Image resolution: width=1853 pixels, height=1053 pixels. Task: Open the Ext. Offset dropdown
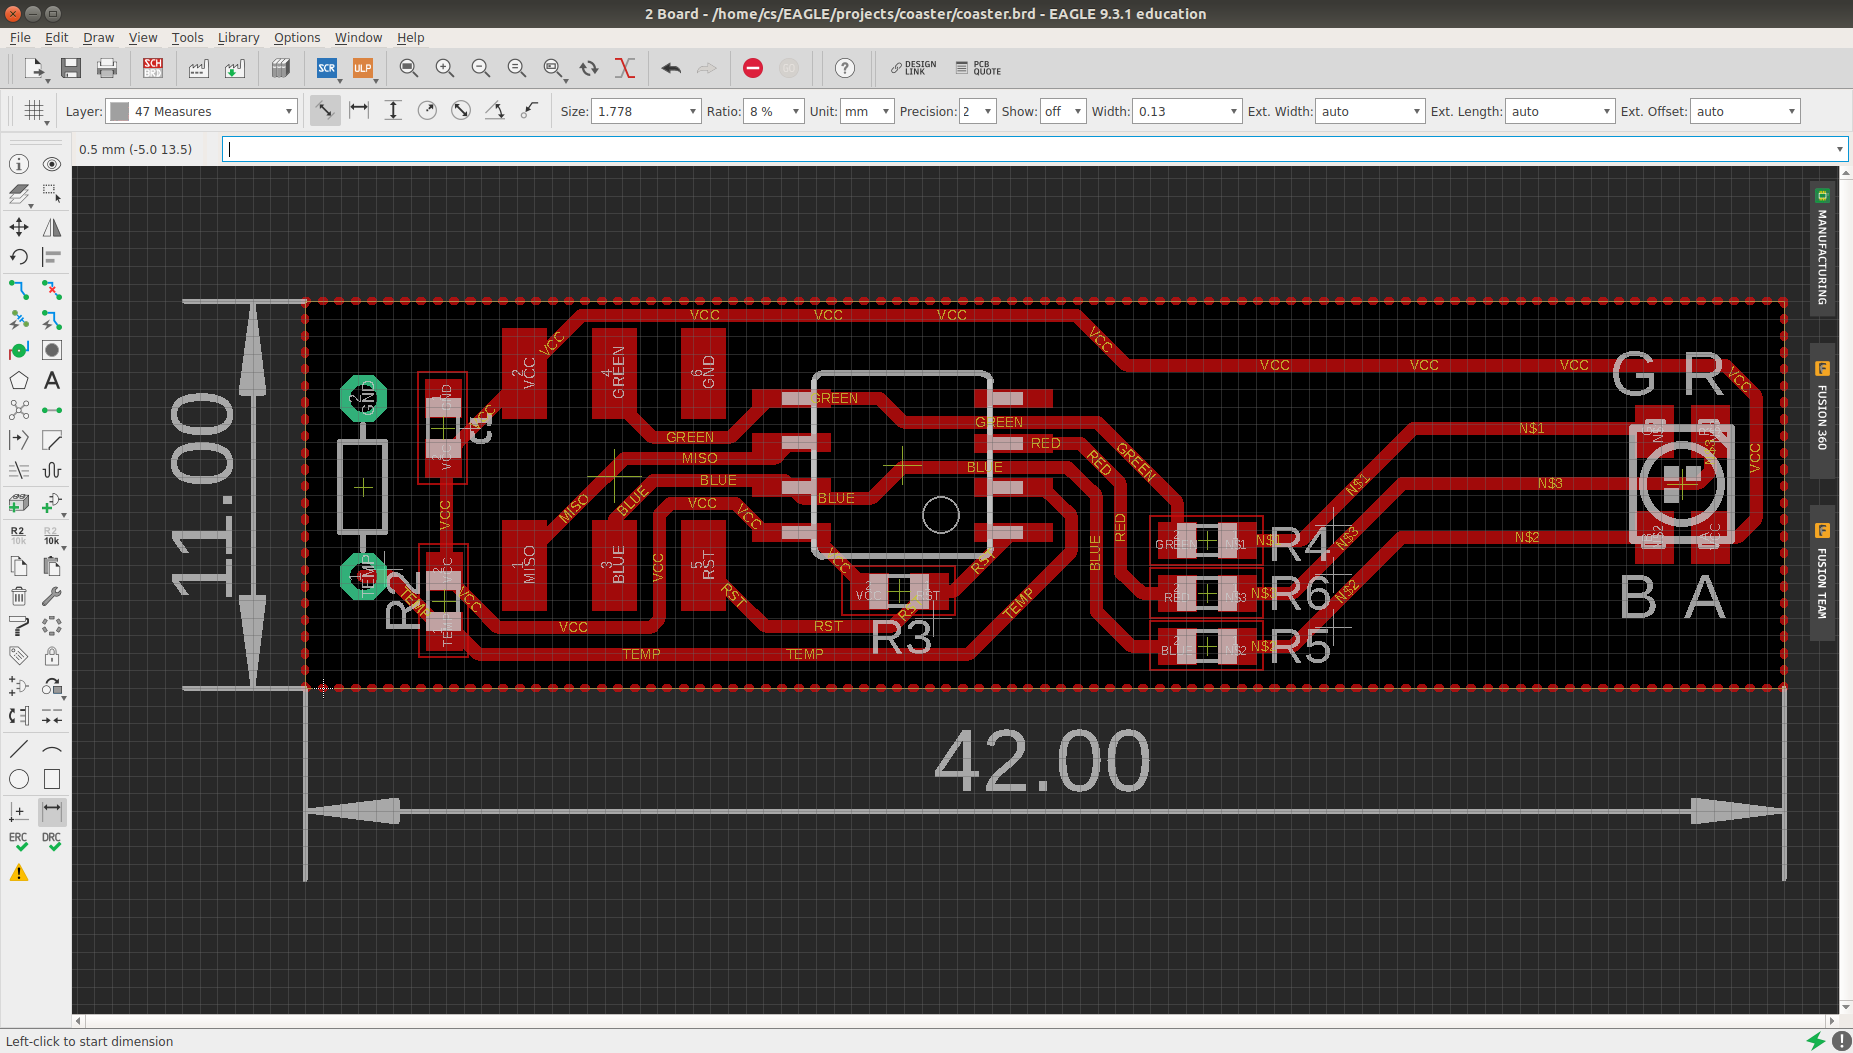1745,111
